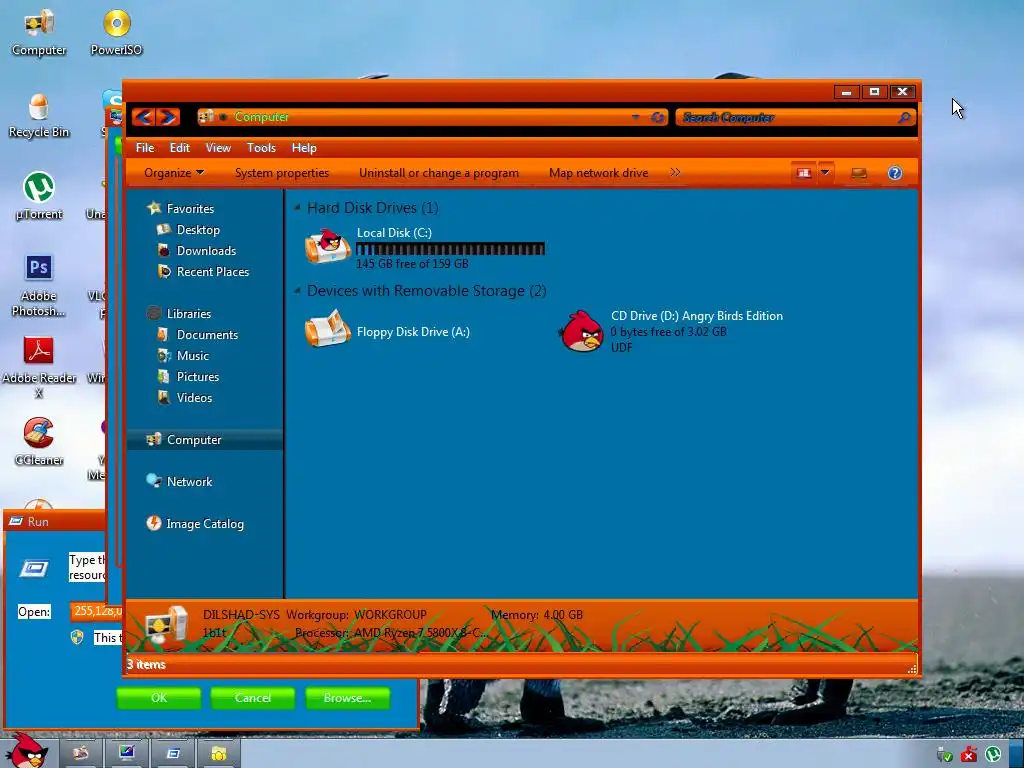Select Favorites in the navigation pane
The image size is (1024, 768).
click(190, 208)
